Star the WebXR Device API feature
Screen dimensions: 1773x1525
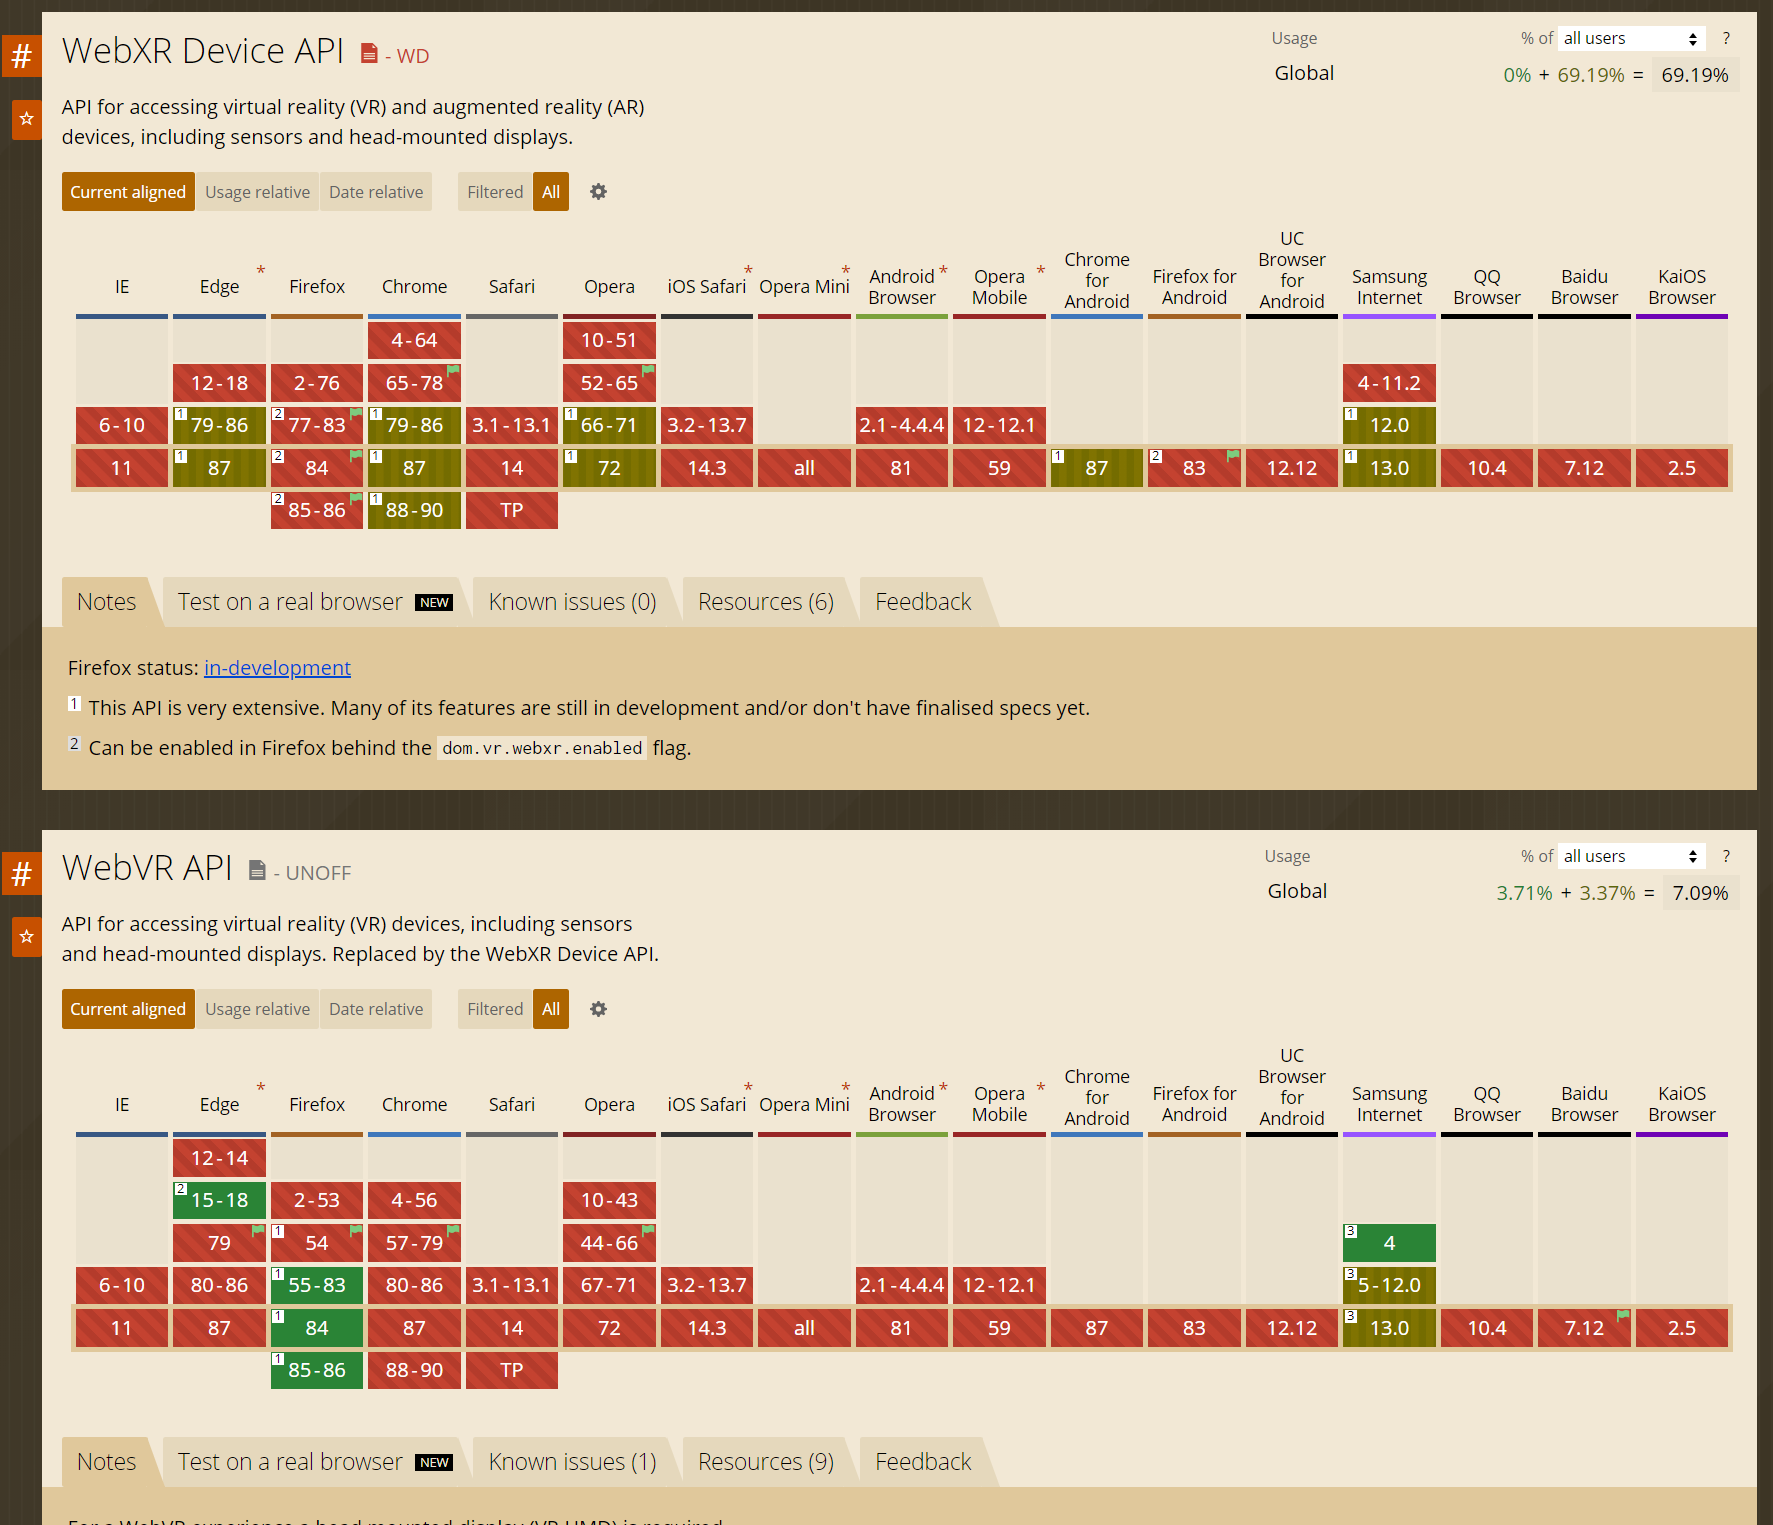27,119
